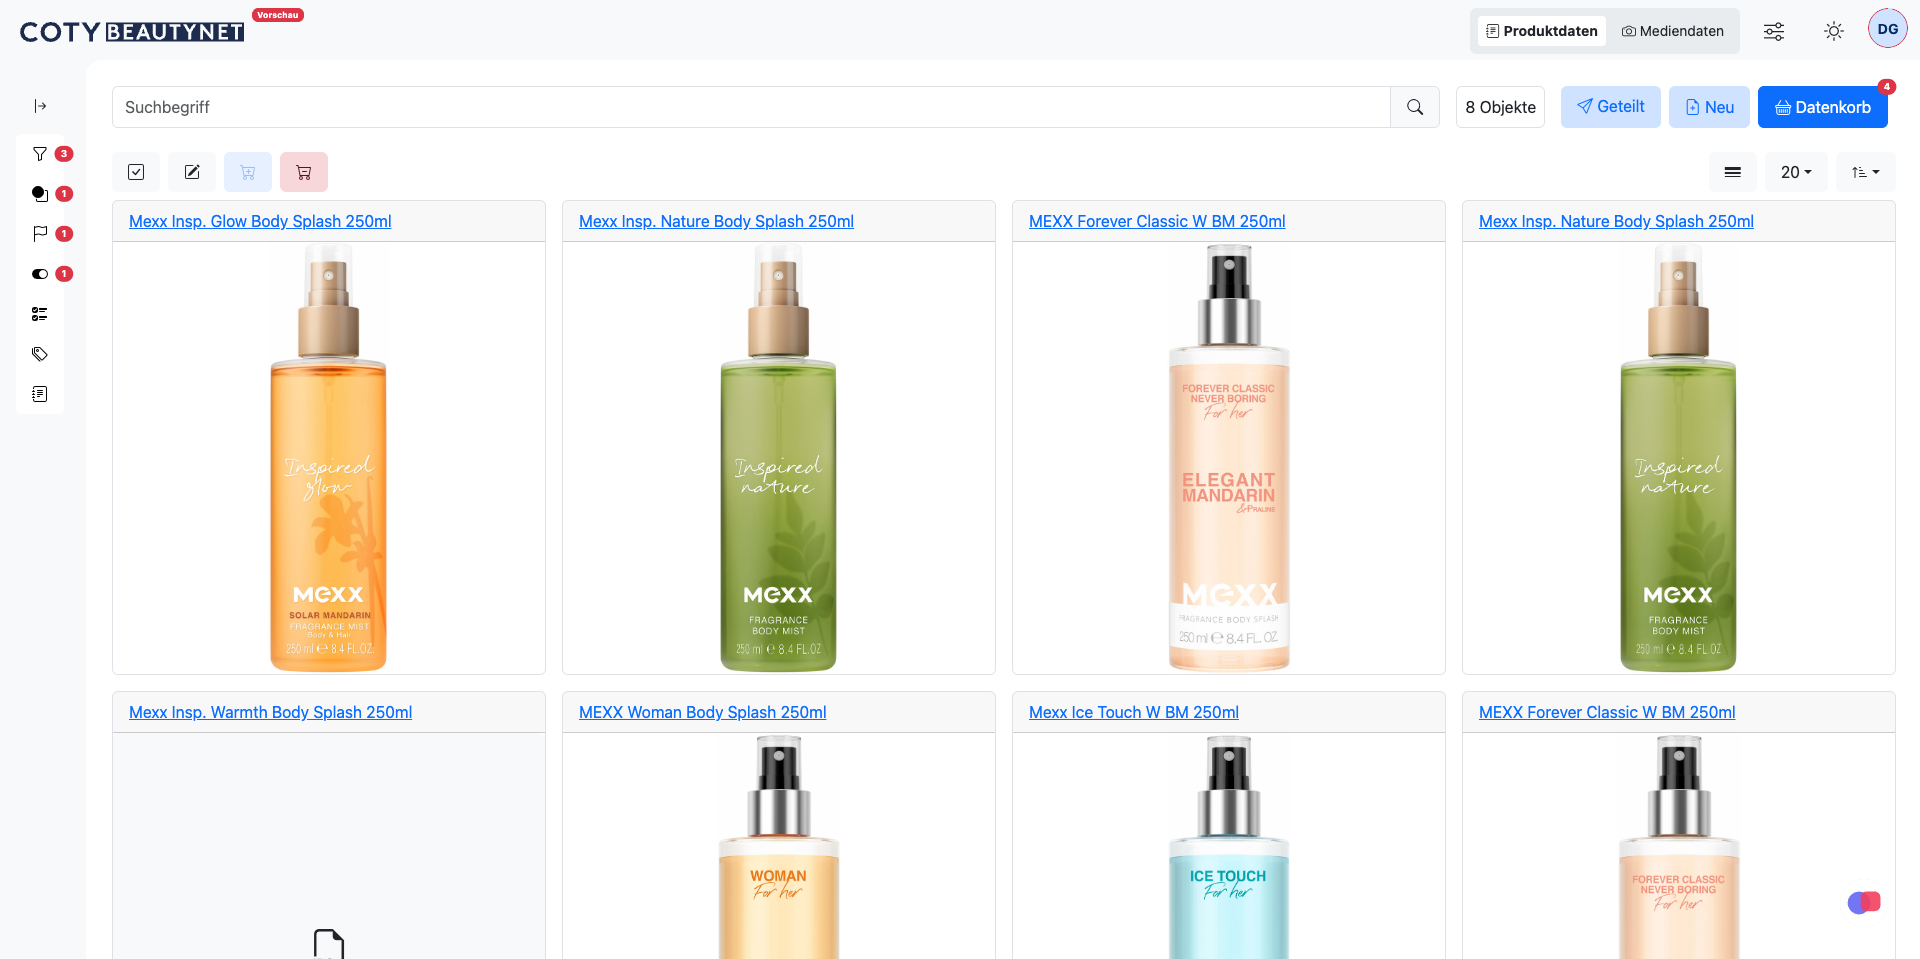
Task: Click the MEXX Woman bottle image
Action: tap(779, 847)
